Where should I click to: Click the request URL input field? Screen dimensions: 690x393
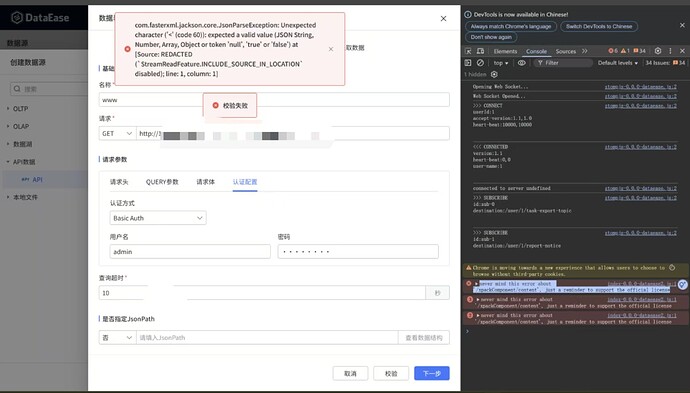[293, 133]
